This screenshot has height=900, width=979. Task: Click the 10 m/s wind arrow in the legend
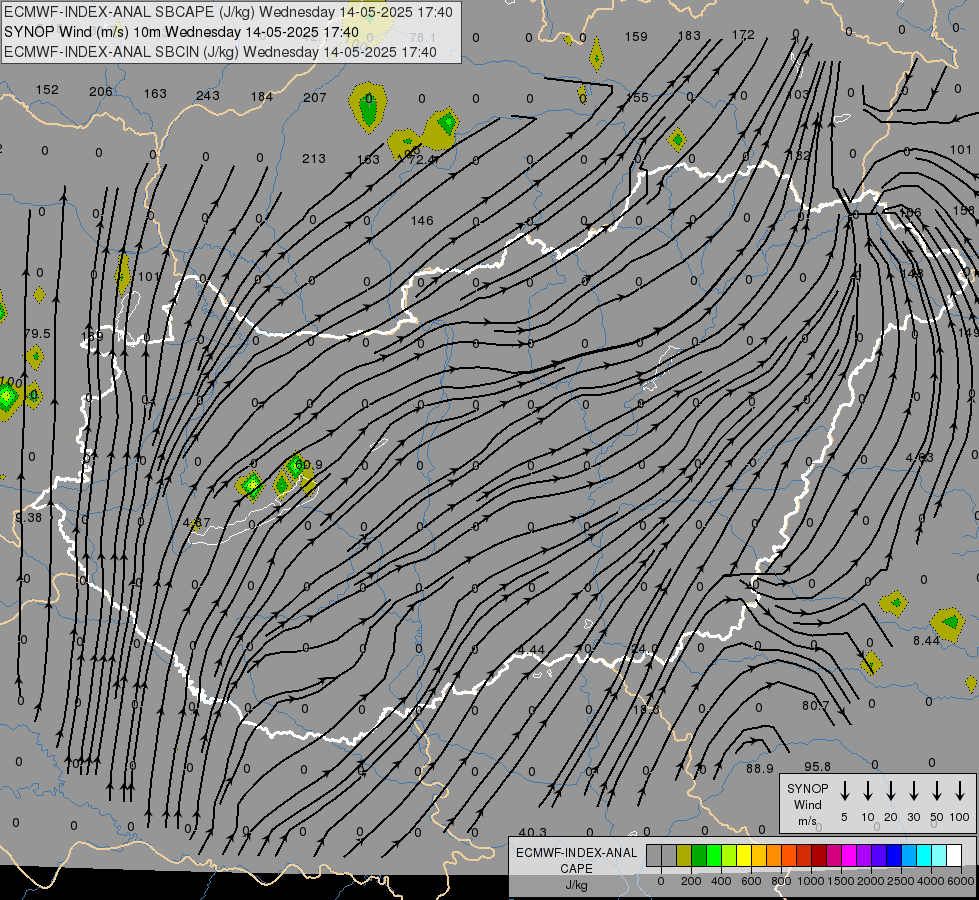coord(867,791)
